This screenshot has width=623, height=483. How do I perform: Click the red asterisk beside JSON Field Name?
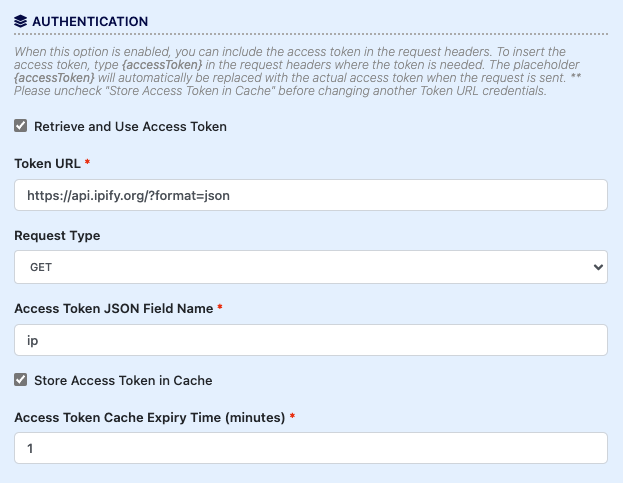tap(220, 307)
